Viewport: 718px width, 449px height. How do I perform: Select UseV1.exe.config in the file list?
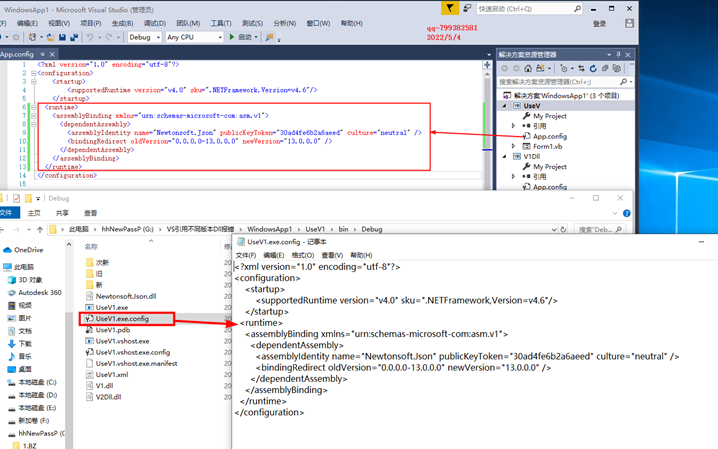pyautogui.click(x=122, y=319)
